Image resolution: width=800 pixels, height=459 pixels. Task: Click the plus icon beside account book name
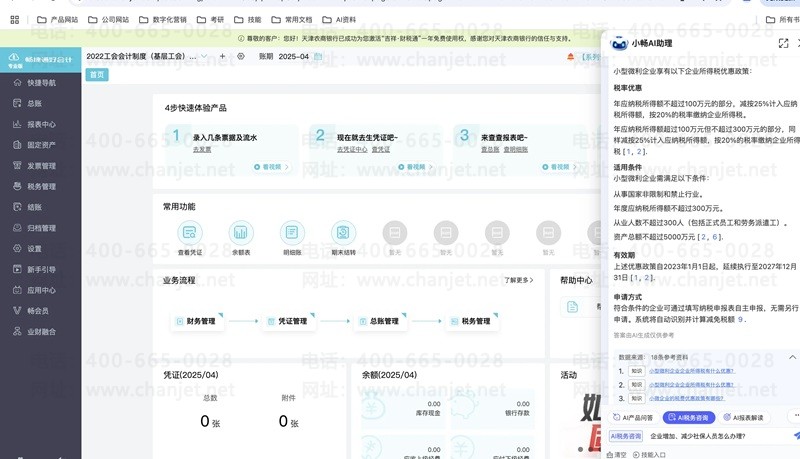(x=222, y=56)
